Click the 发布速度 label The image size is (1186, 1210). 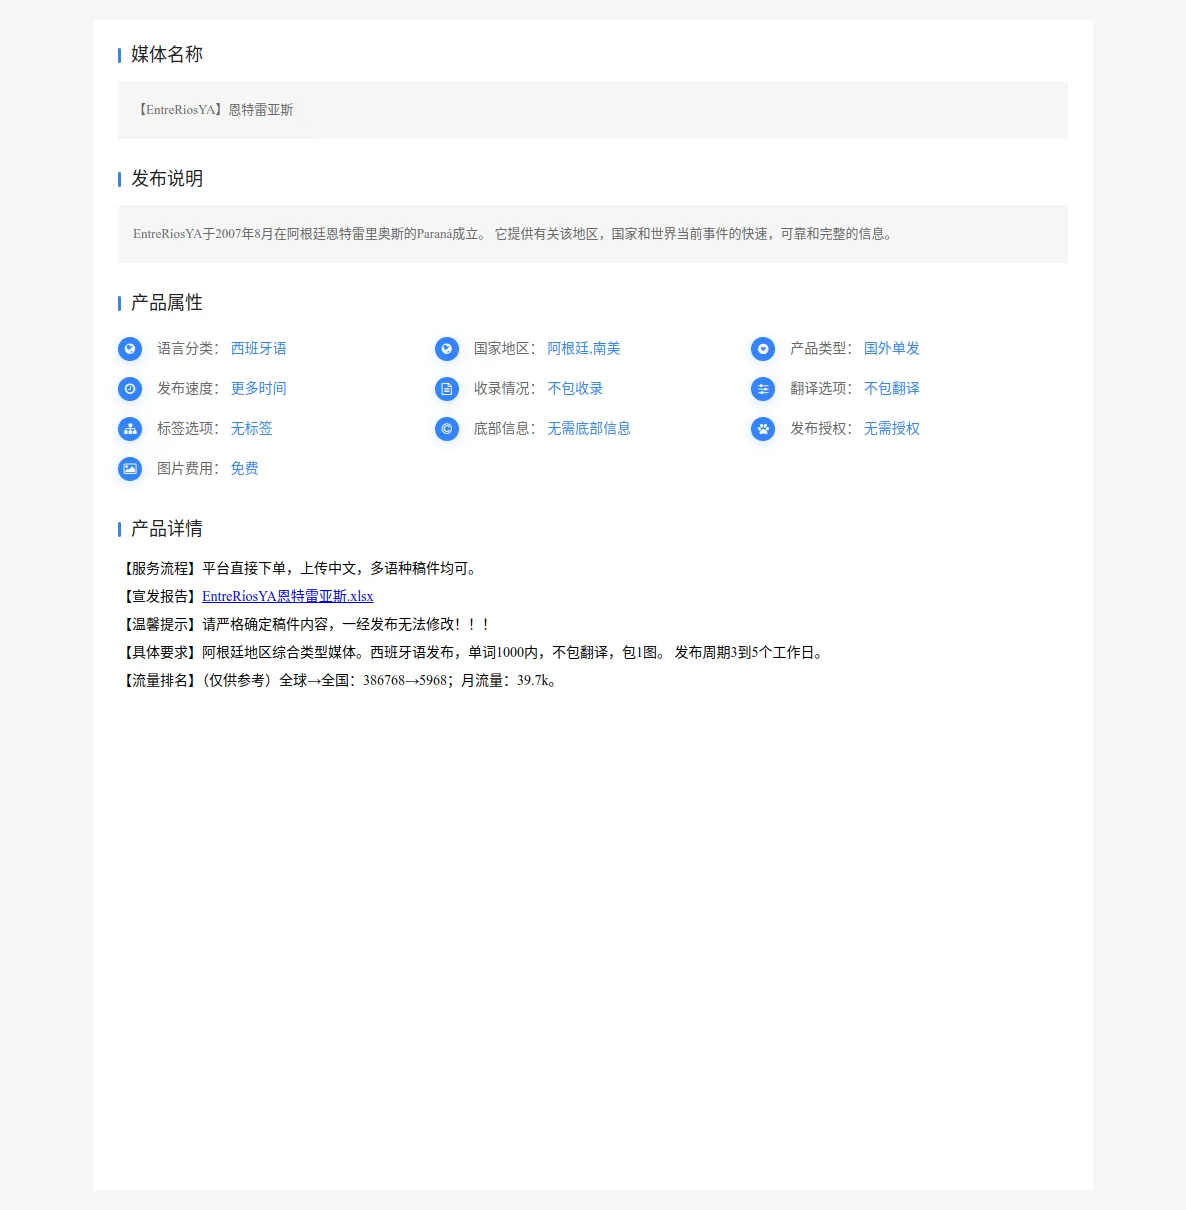[188, 389]
